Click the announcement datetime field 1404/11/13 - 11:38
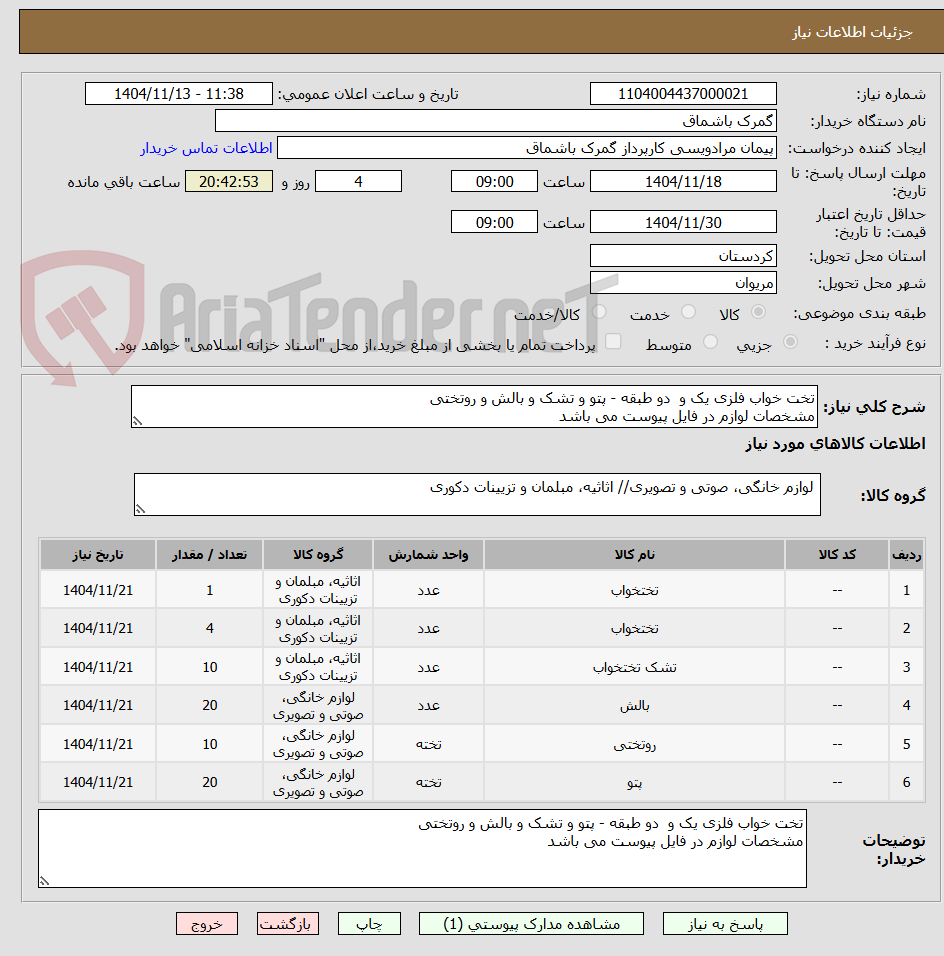The image size is (944, 956). click(x=179, y=94)
